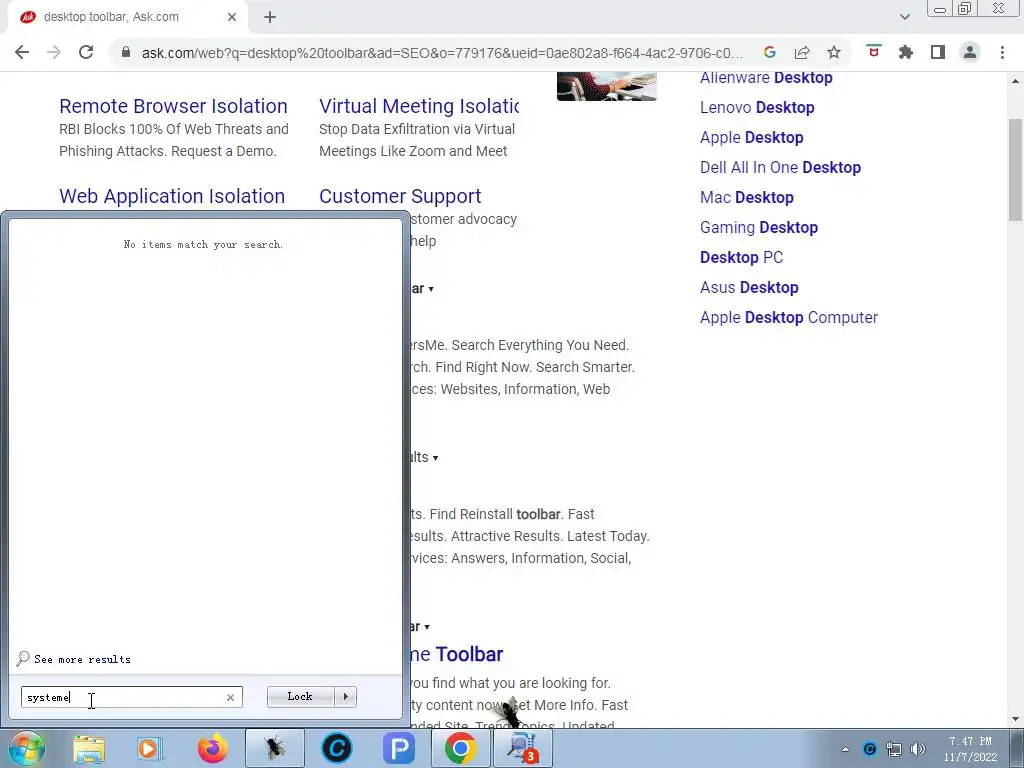Open Remote Browser Isolation link
Viewport: 1024px width, 768px height.
click(x=173, y=106)
